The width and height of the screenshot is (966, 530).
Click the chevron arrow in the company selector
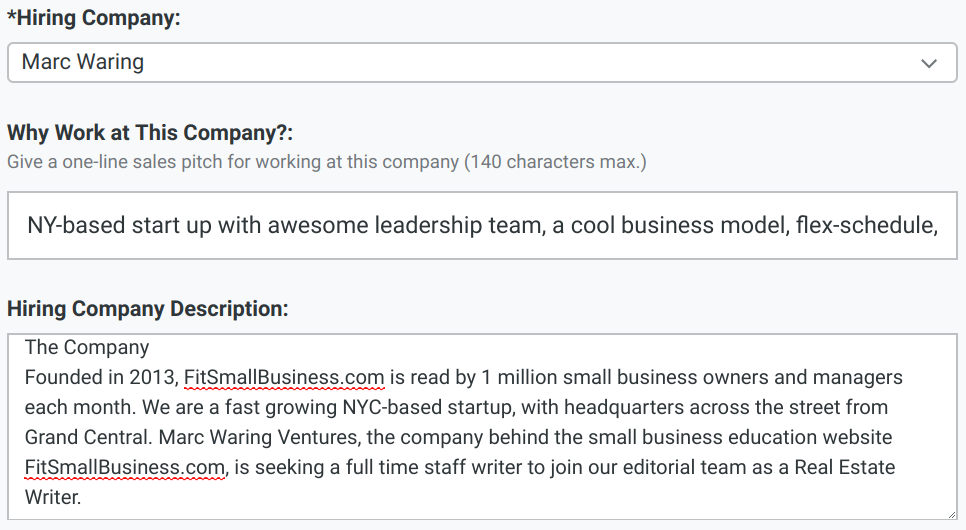coord(929,63)
